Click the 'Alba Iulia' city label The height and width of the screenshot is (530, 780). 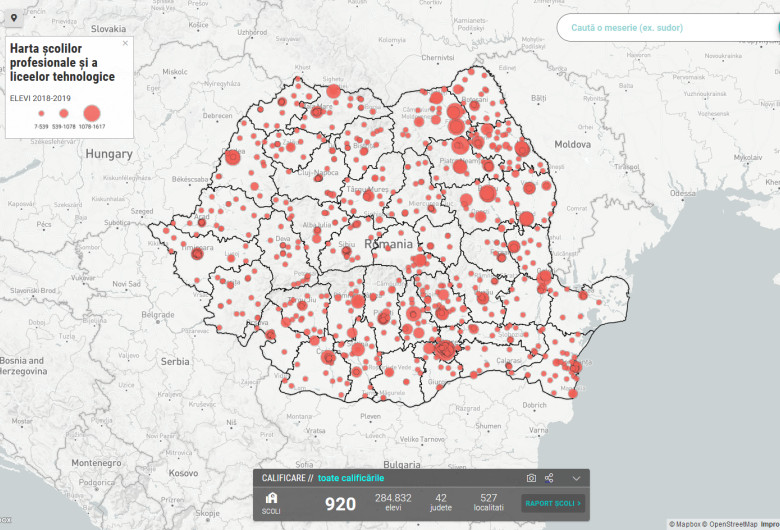tap(317, 225)
